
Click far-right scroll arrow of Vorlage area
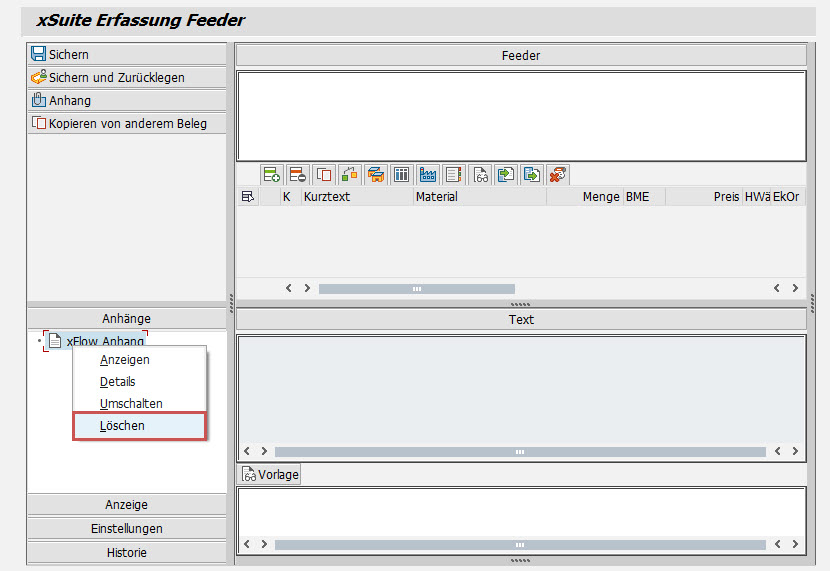[795, 545]
